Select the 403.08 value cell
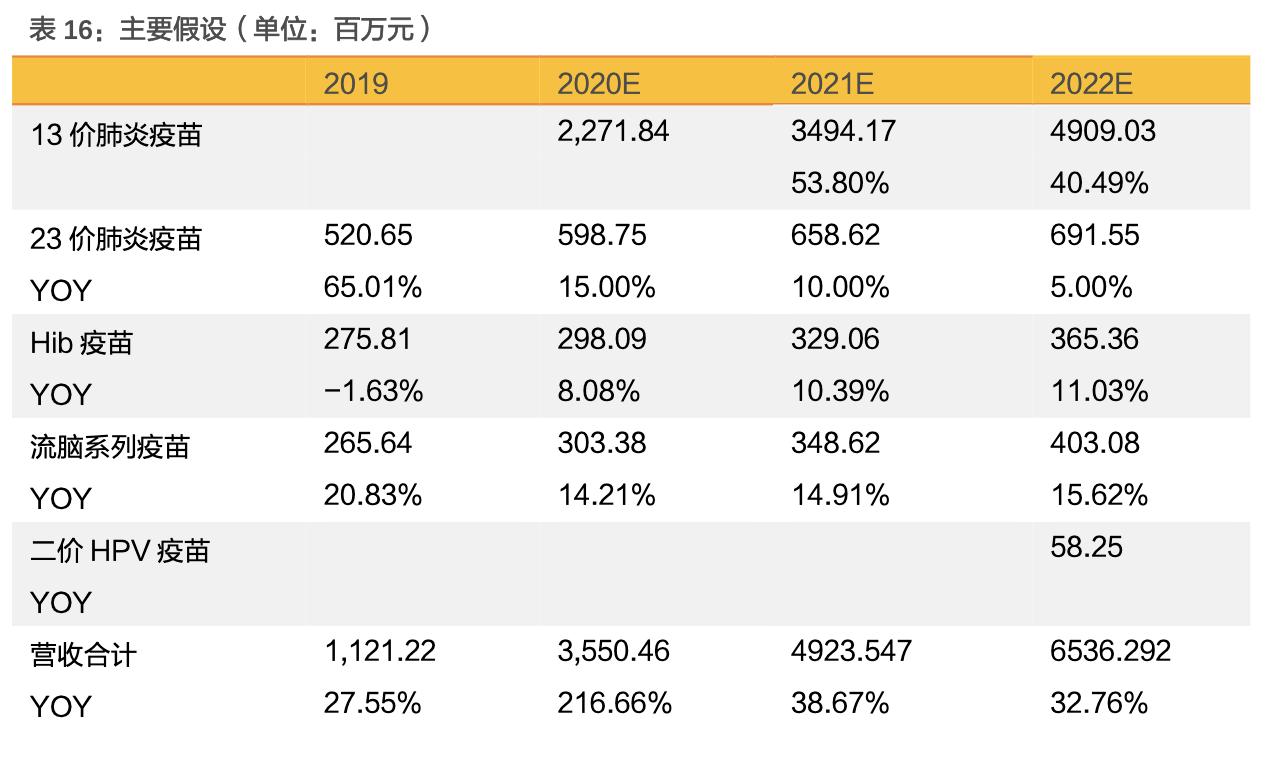Image resolution: width=1268 pixels, height=766 pixels. coord(1094,443)
